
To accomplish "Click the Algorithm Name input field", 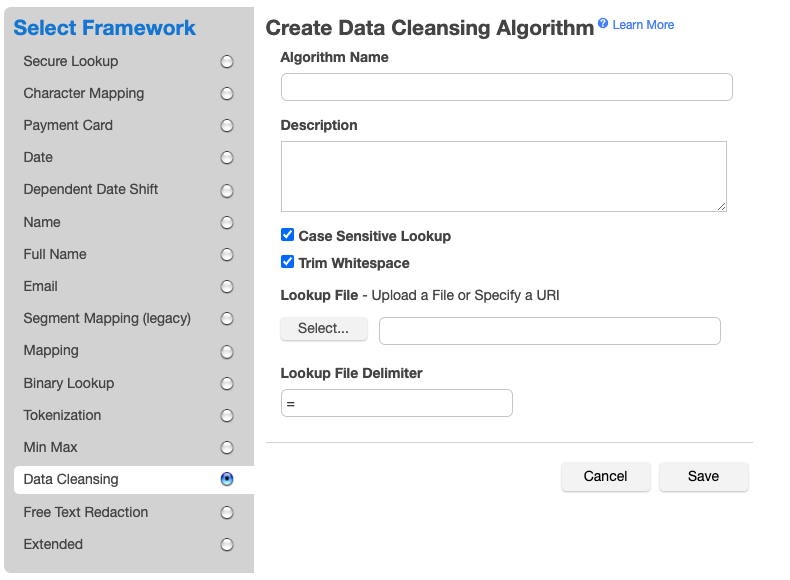I will (x=506, y=87).
